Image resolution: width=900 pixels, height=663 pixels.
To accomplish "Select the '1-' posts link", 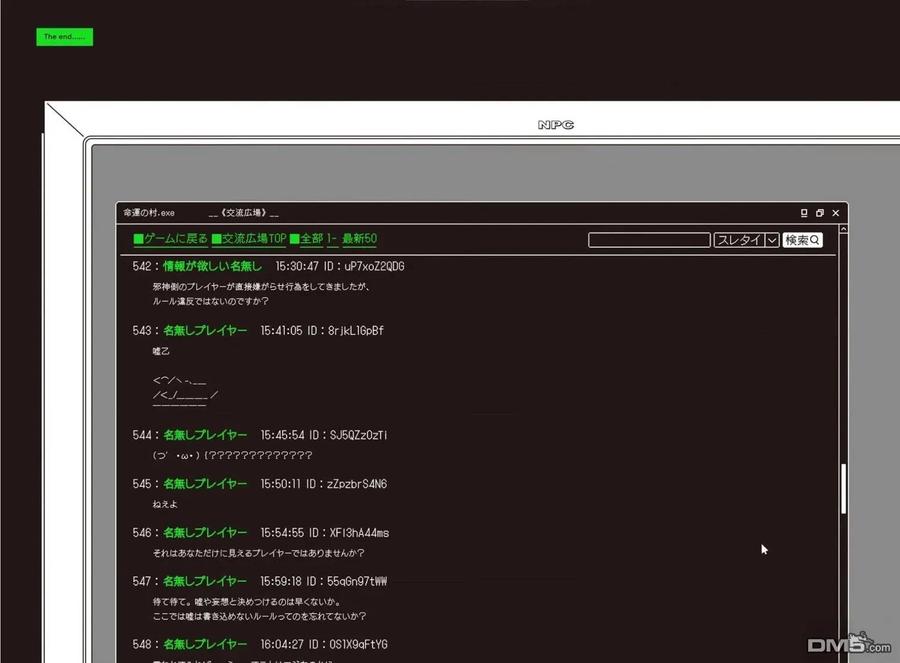I will (x=332, y=239).
